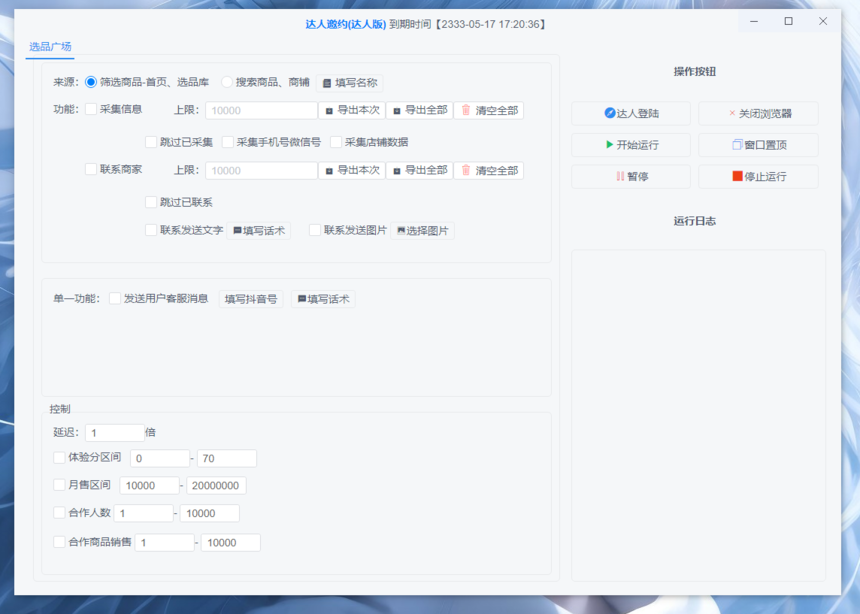Open the 填写名称 button
The height and width of the screenshot is (614, 860).
pyautogui.click(x=349, y=83)
